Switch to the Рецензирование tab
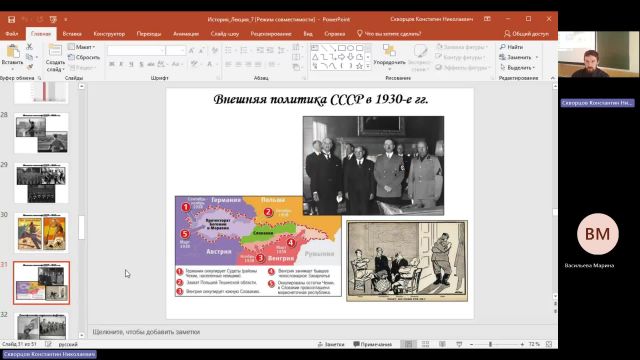Screen dimensions: 640x360 point(271,34)
